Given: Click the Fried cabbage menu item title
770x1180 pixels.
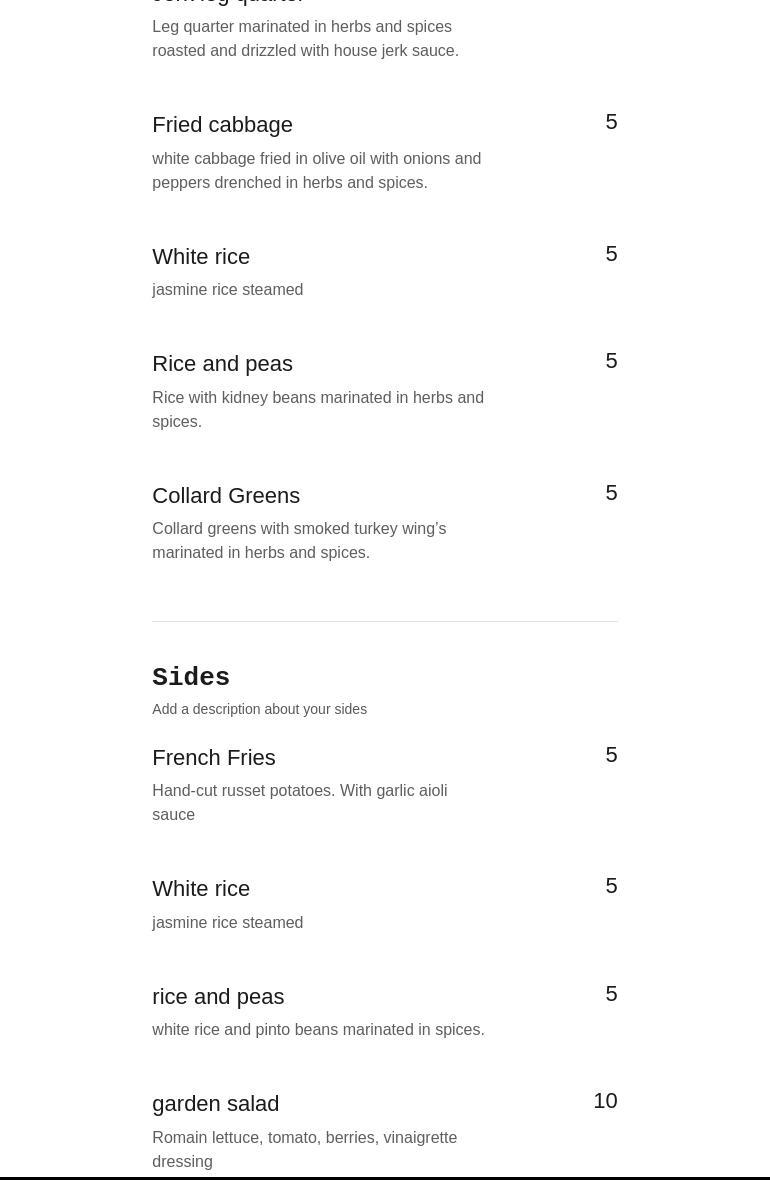Looking at the screenshot, I should click(x=222, y=125).
